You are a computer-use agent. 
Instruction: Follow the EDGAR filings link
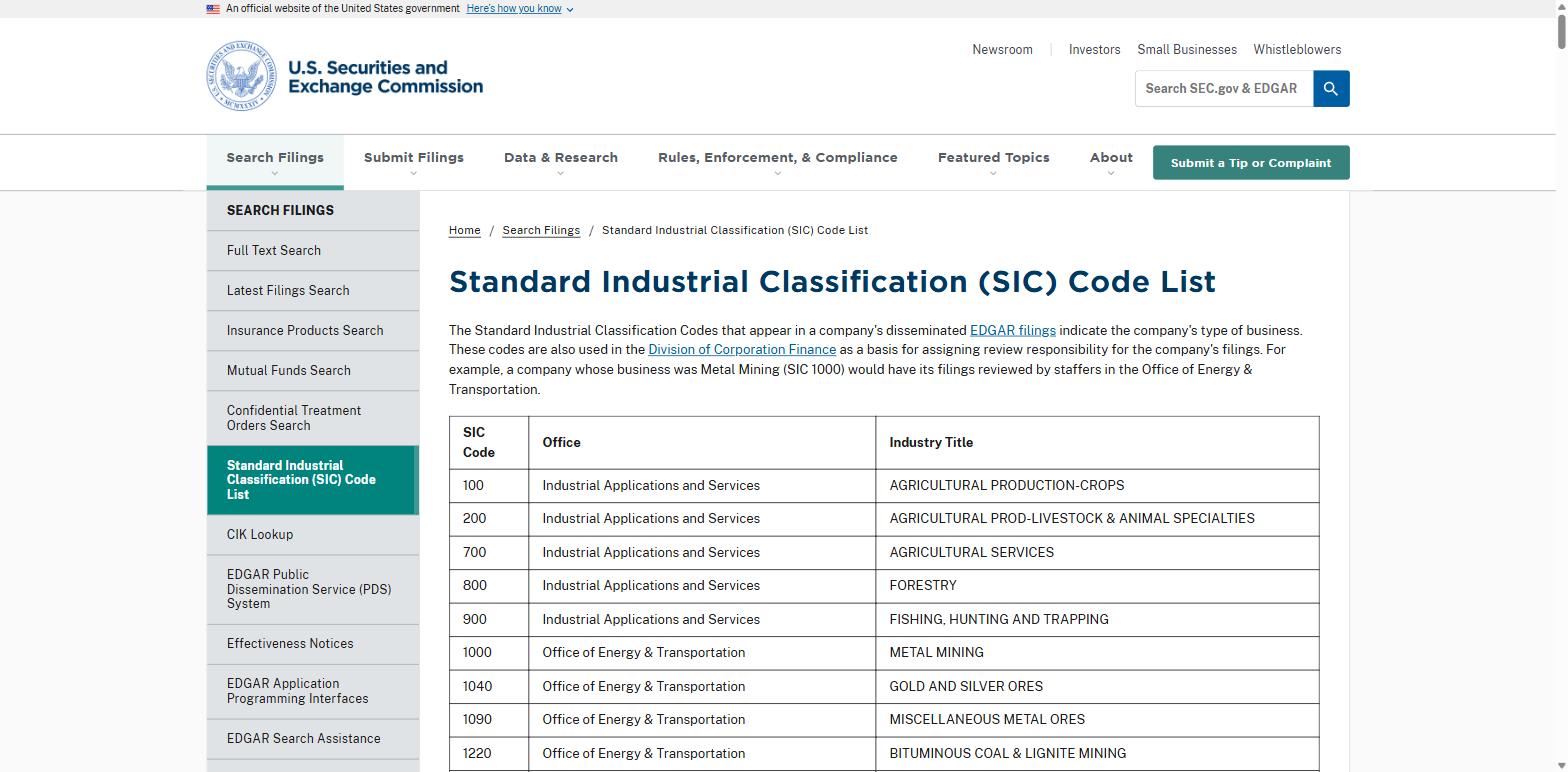(1013, 330)
